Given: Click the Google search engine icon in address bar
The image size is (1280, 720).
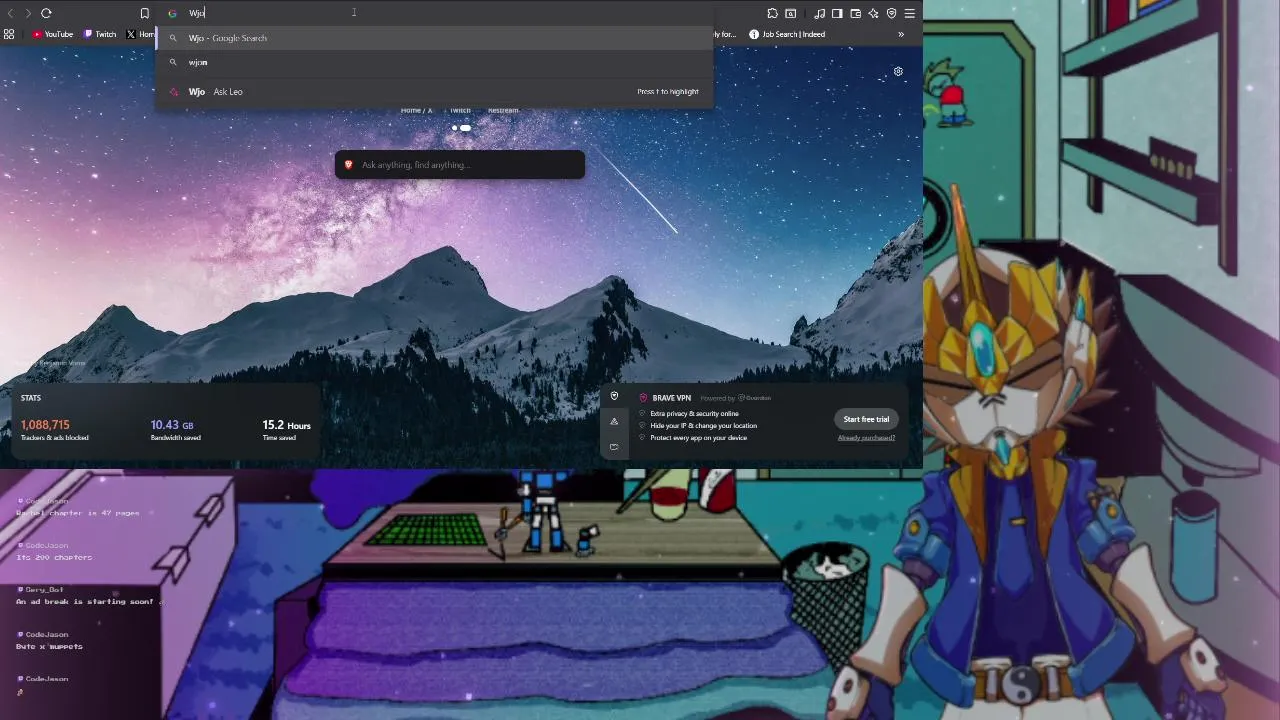Looking at the screenshot, I should [172, 13].
